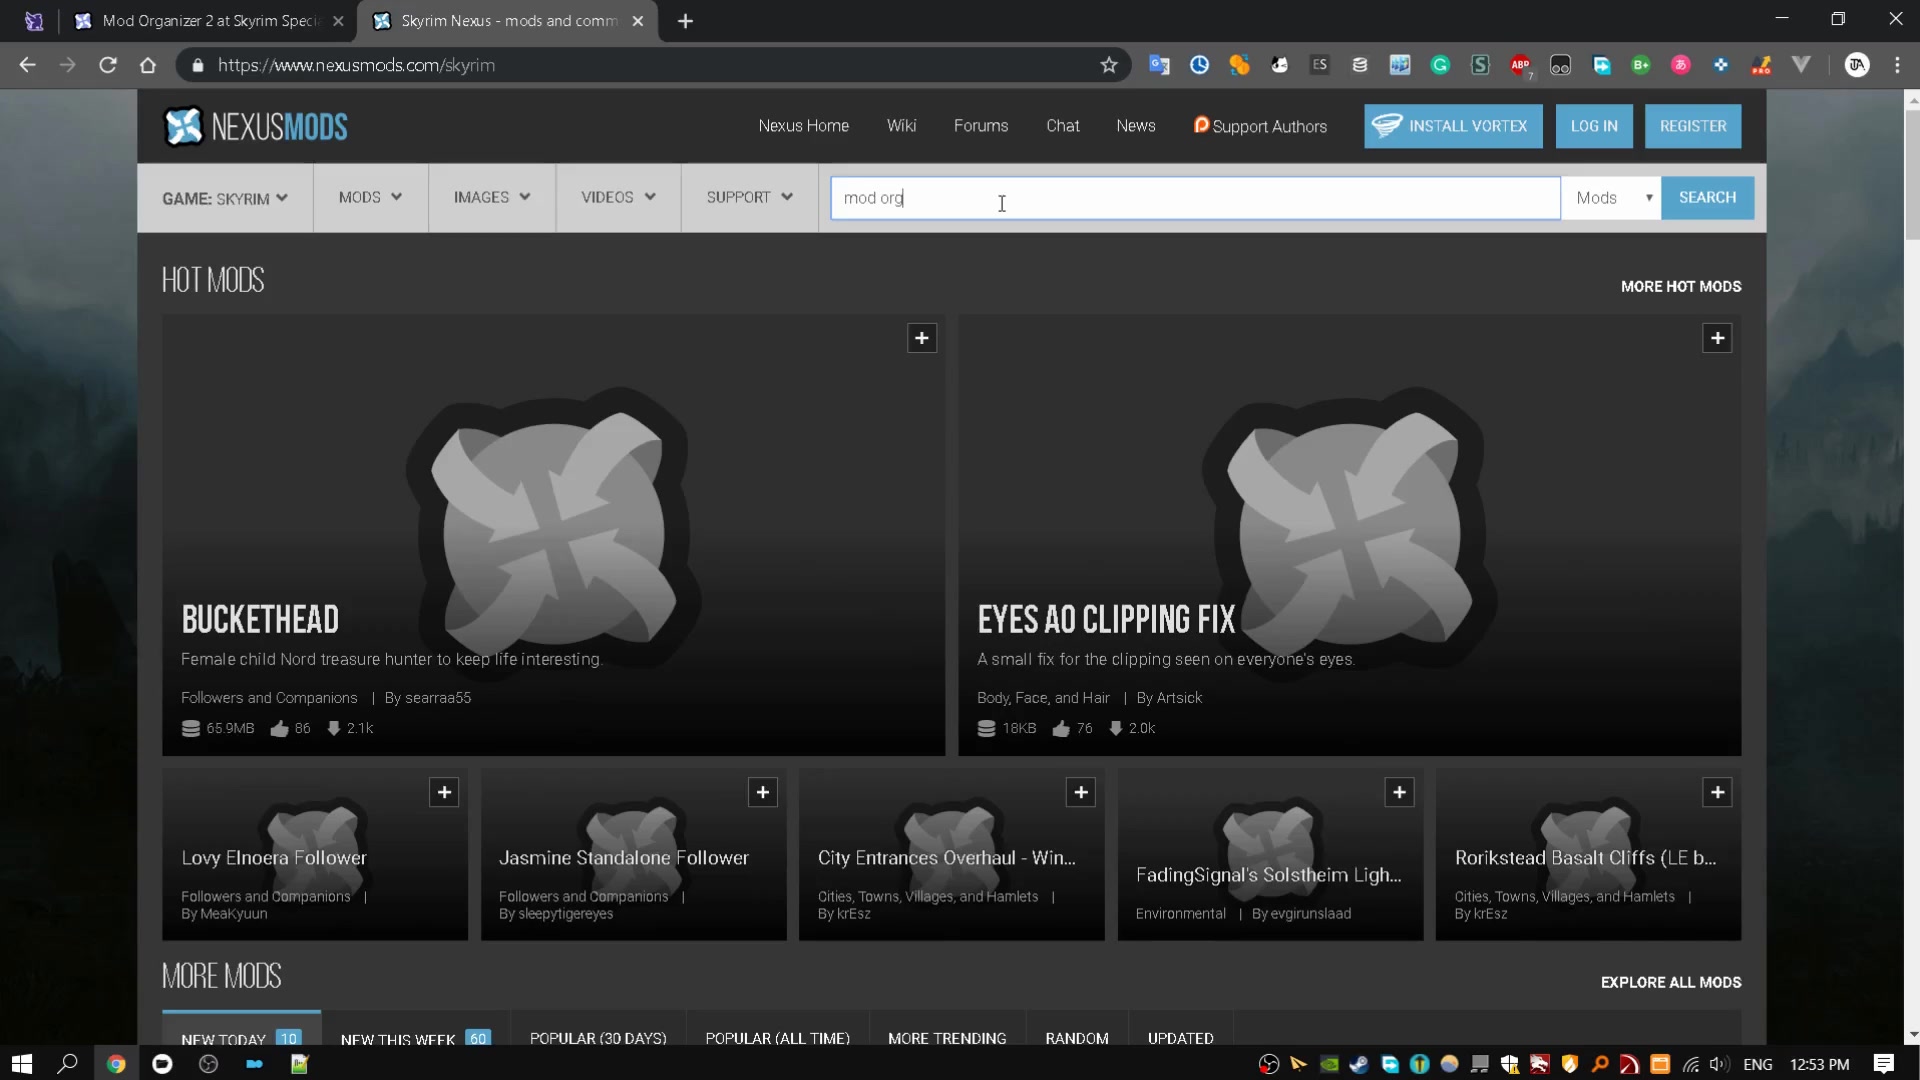Select the Popular (30 Days) tab
Viewport: 1920px width, 1080px height.
[x=598, y=1037]
